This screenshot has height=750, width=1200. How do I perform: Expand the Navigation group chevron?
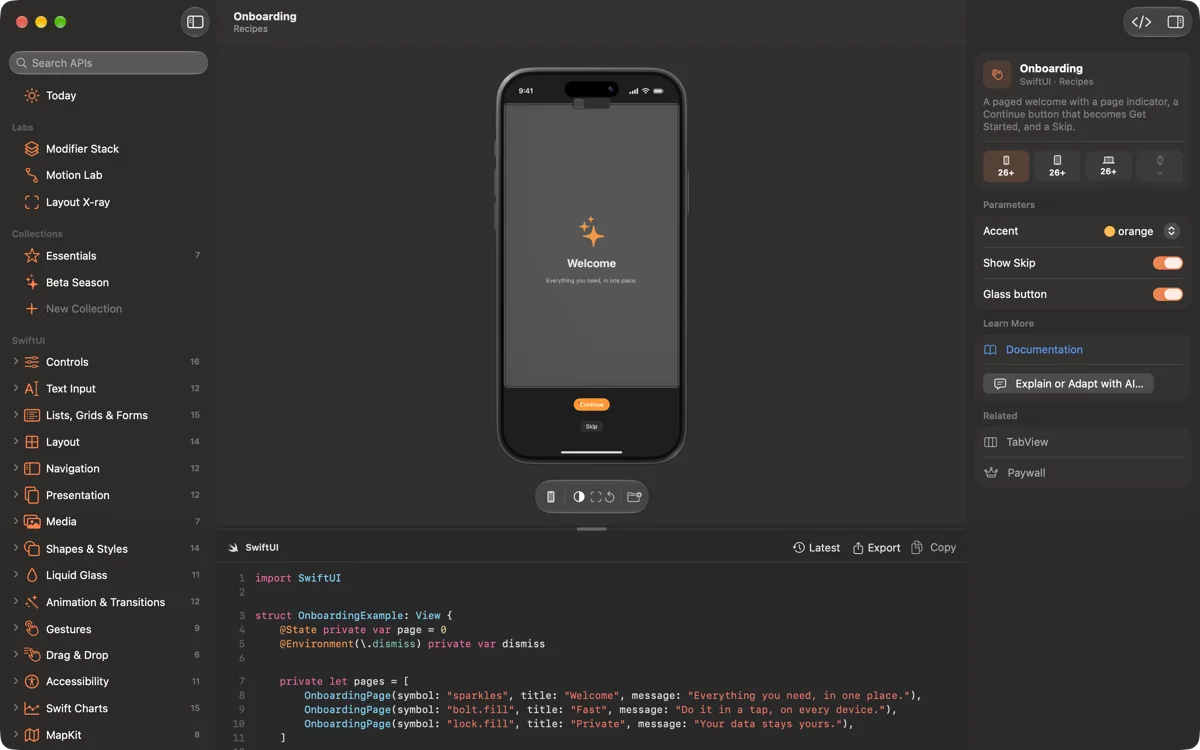coord(15,468)
